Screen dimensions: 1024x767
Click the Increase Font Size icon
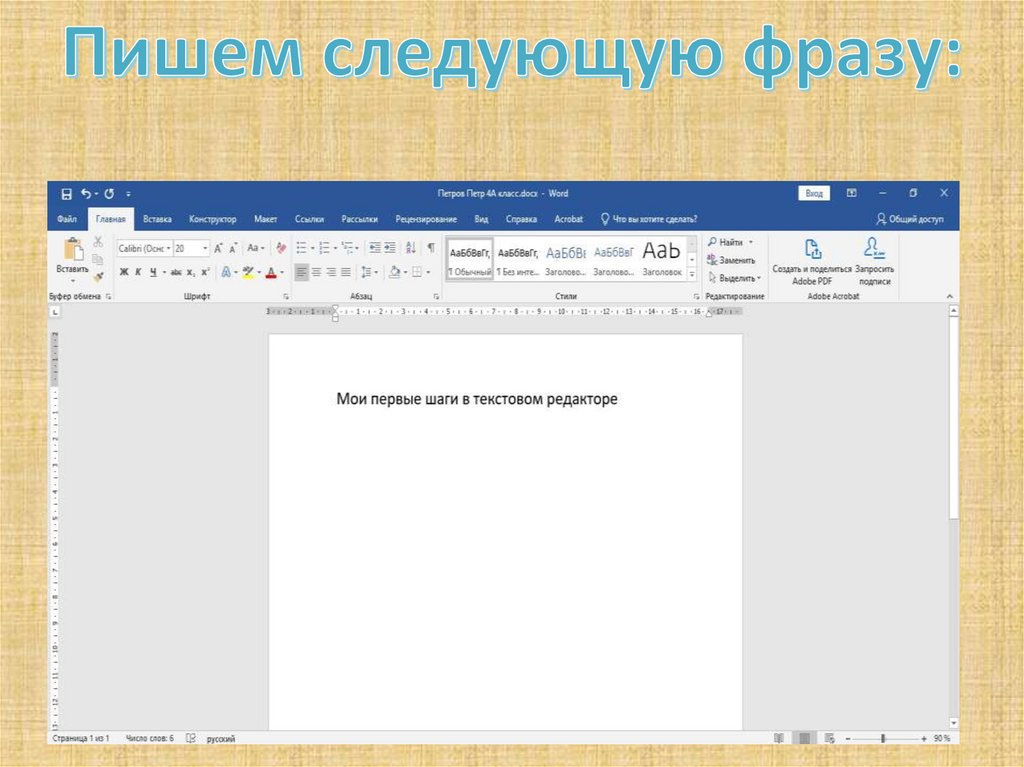pos(219,248)
